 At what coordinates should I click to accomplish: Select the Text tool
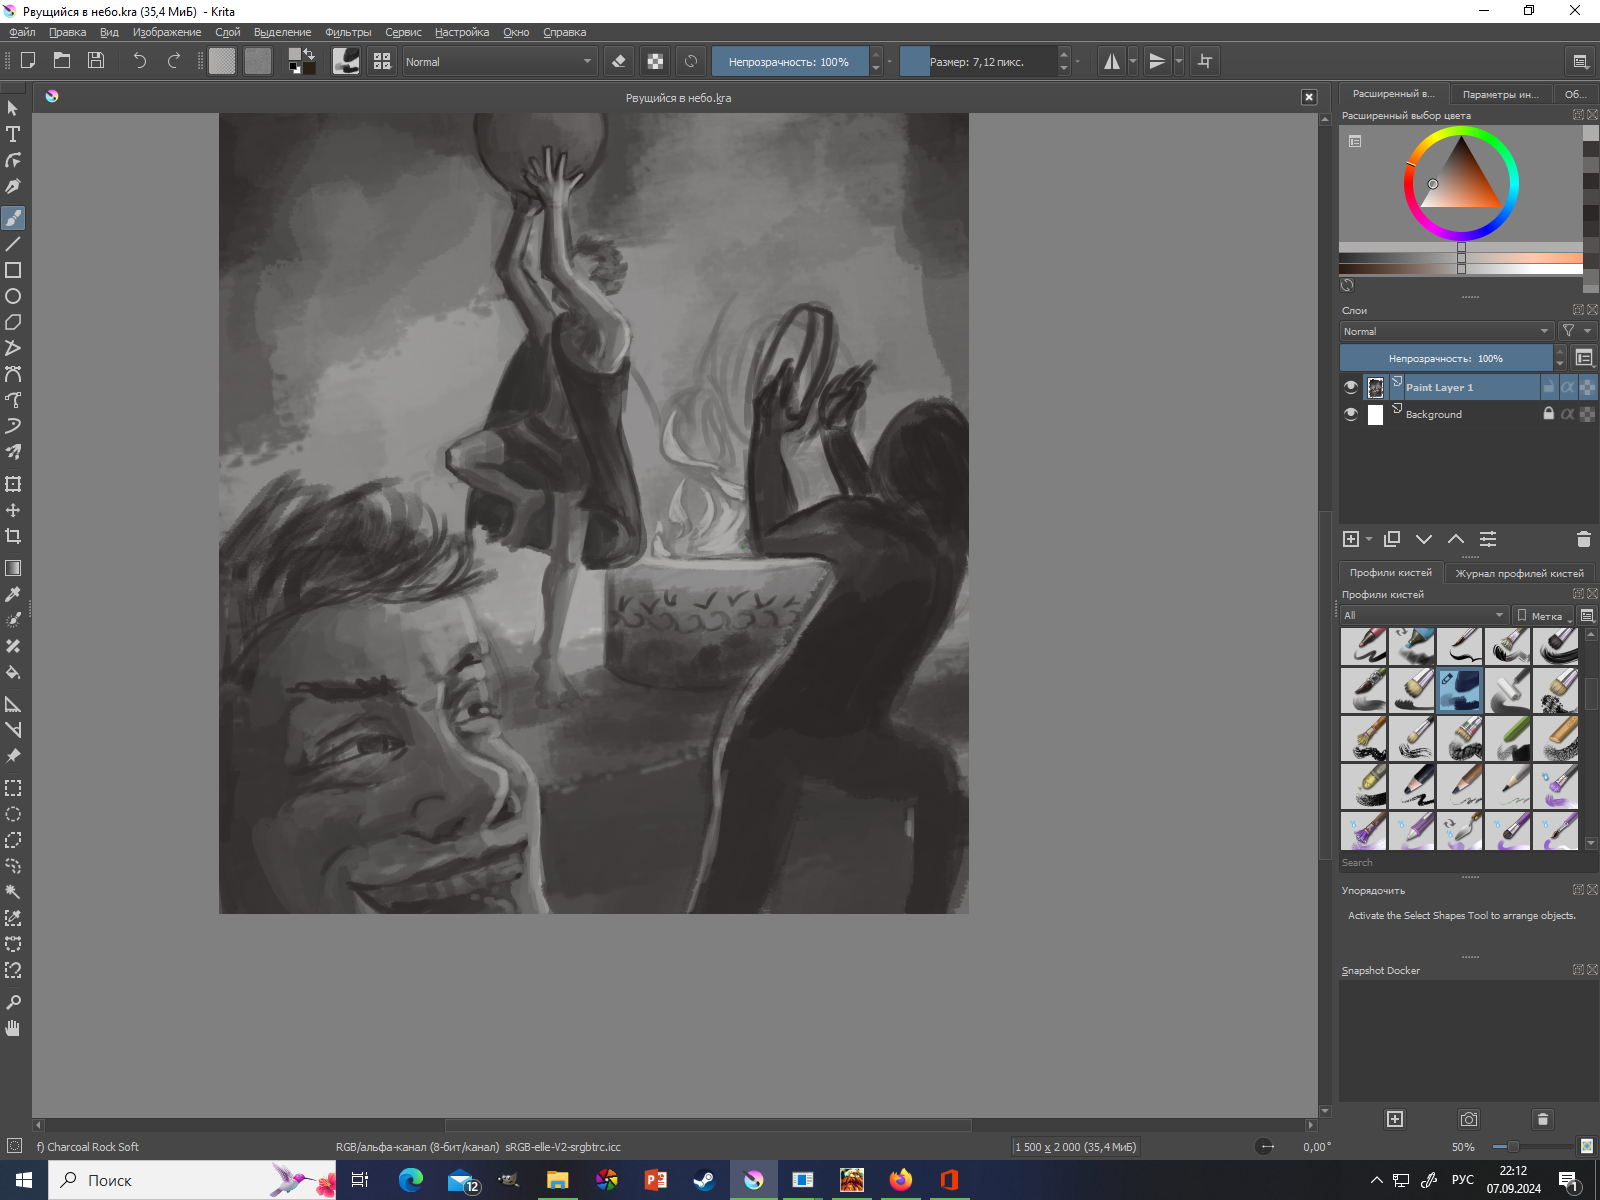point(13,134)
